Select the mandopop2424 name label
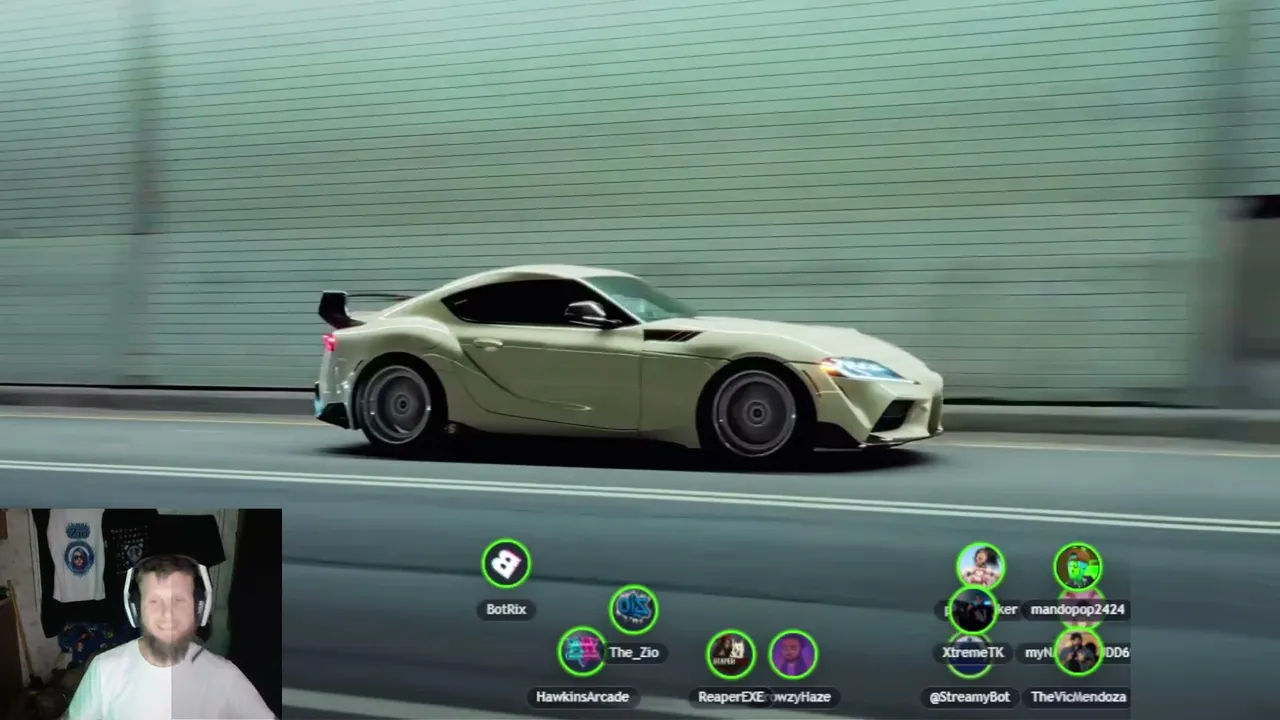Screen dimensions: 1280x720 point(1078,609)
